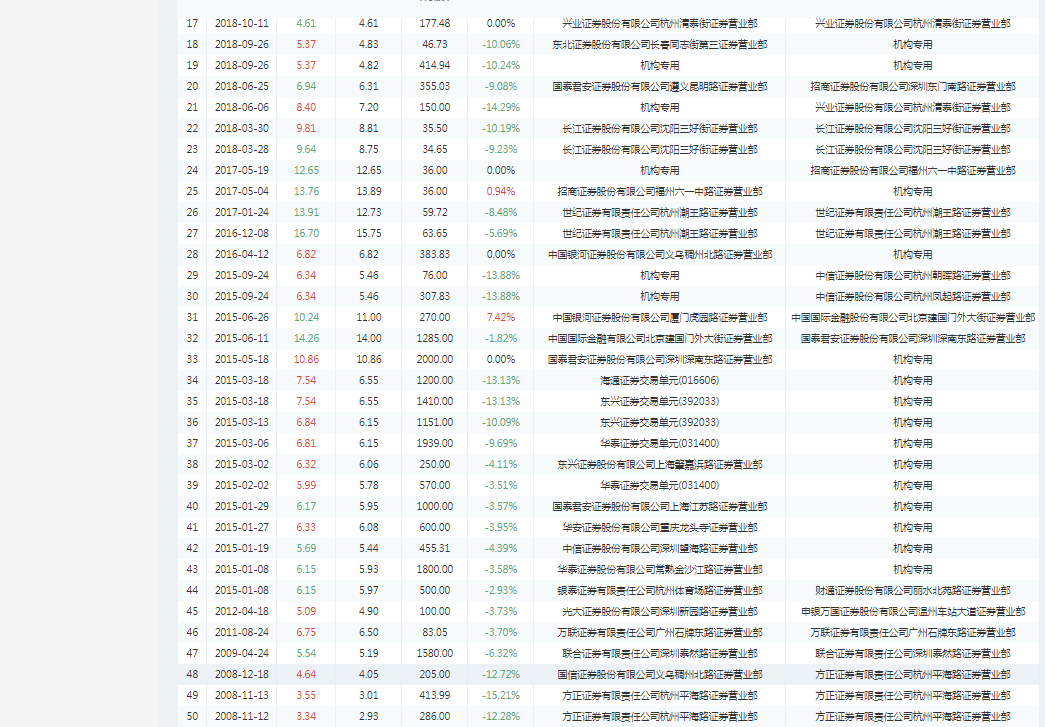Click the trade price 13.89
Viewport: 1045px width, 727px height.
point(369,191)
